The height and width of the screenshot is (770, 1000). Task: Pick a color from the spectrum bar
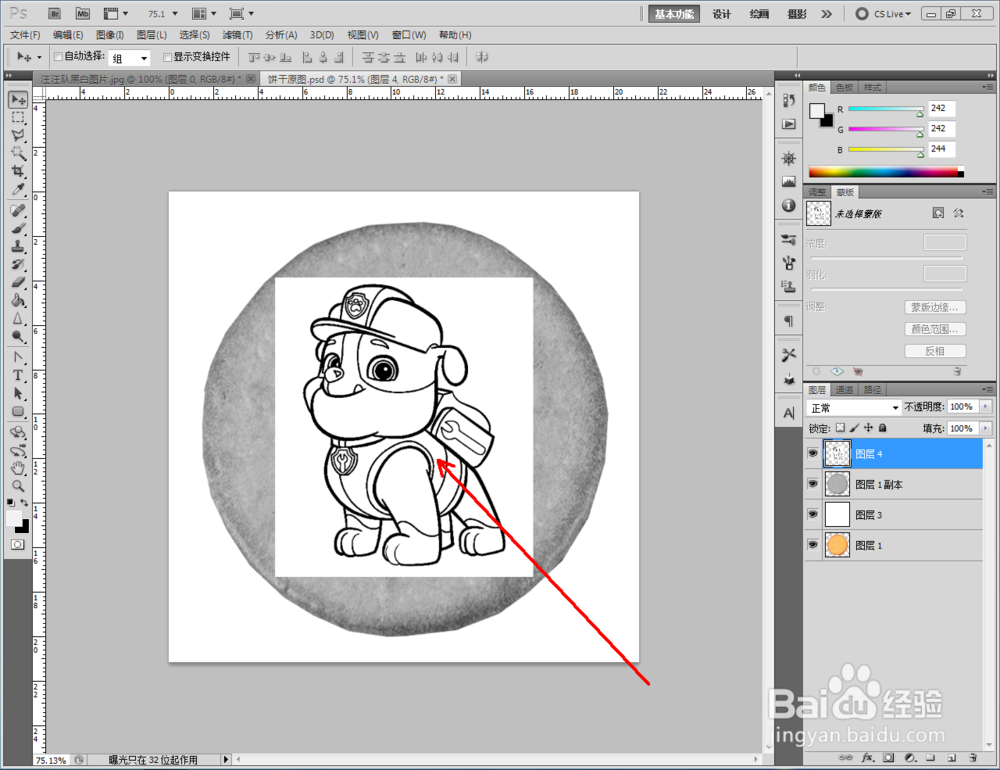point(886,172)
